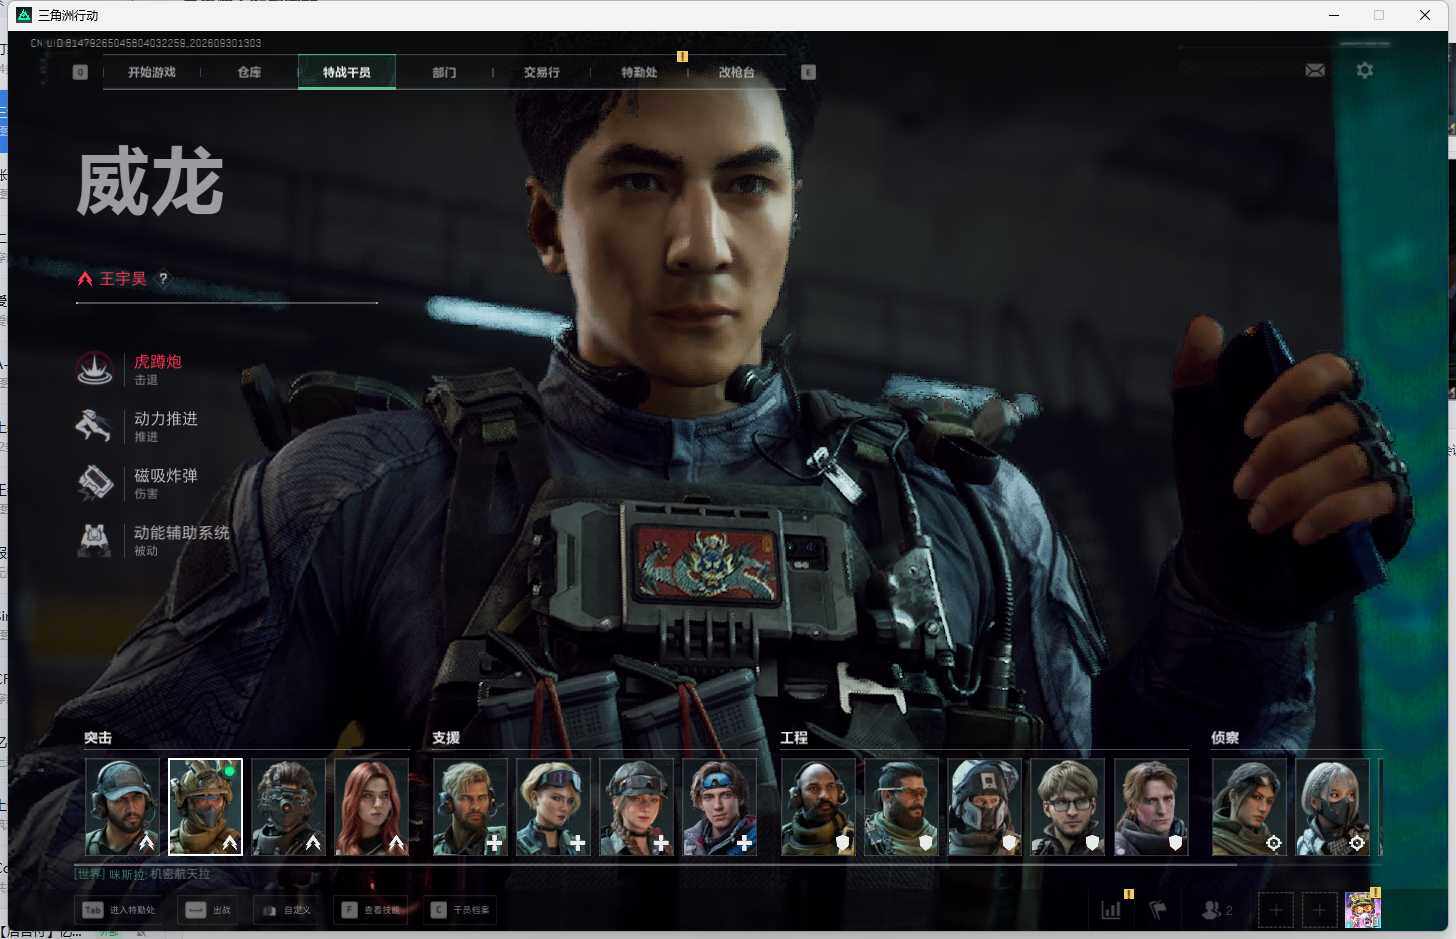Click the 自定义 button
This screenshot has width=1456, height=939.
pyautogui.click(x=287, y=910)
